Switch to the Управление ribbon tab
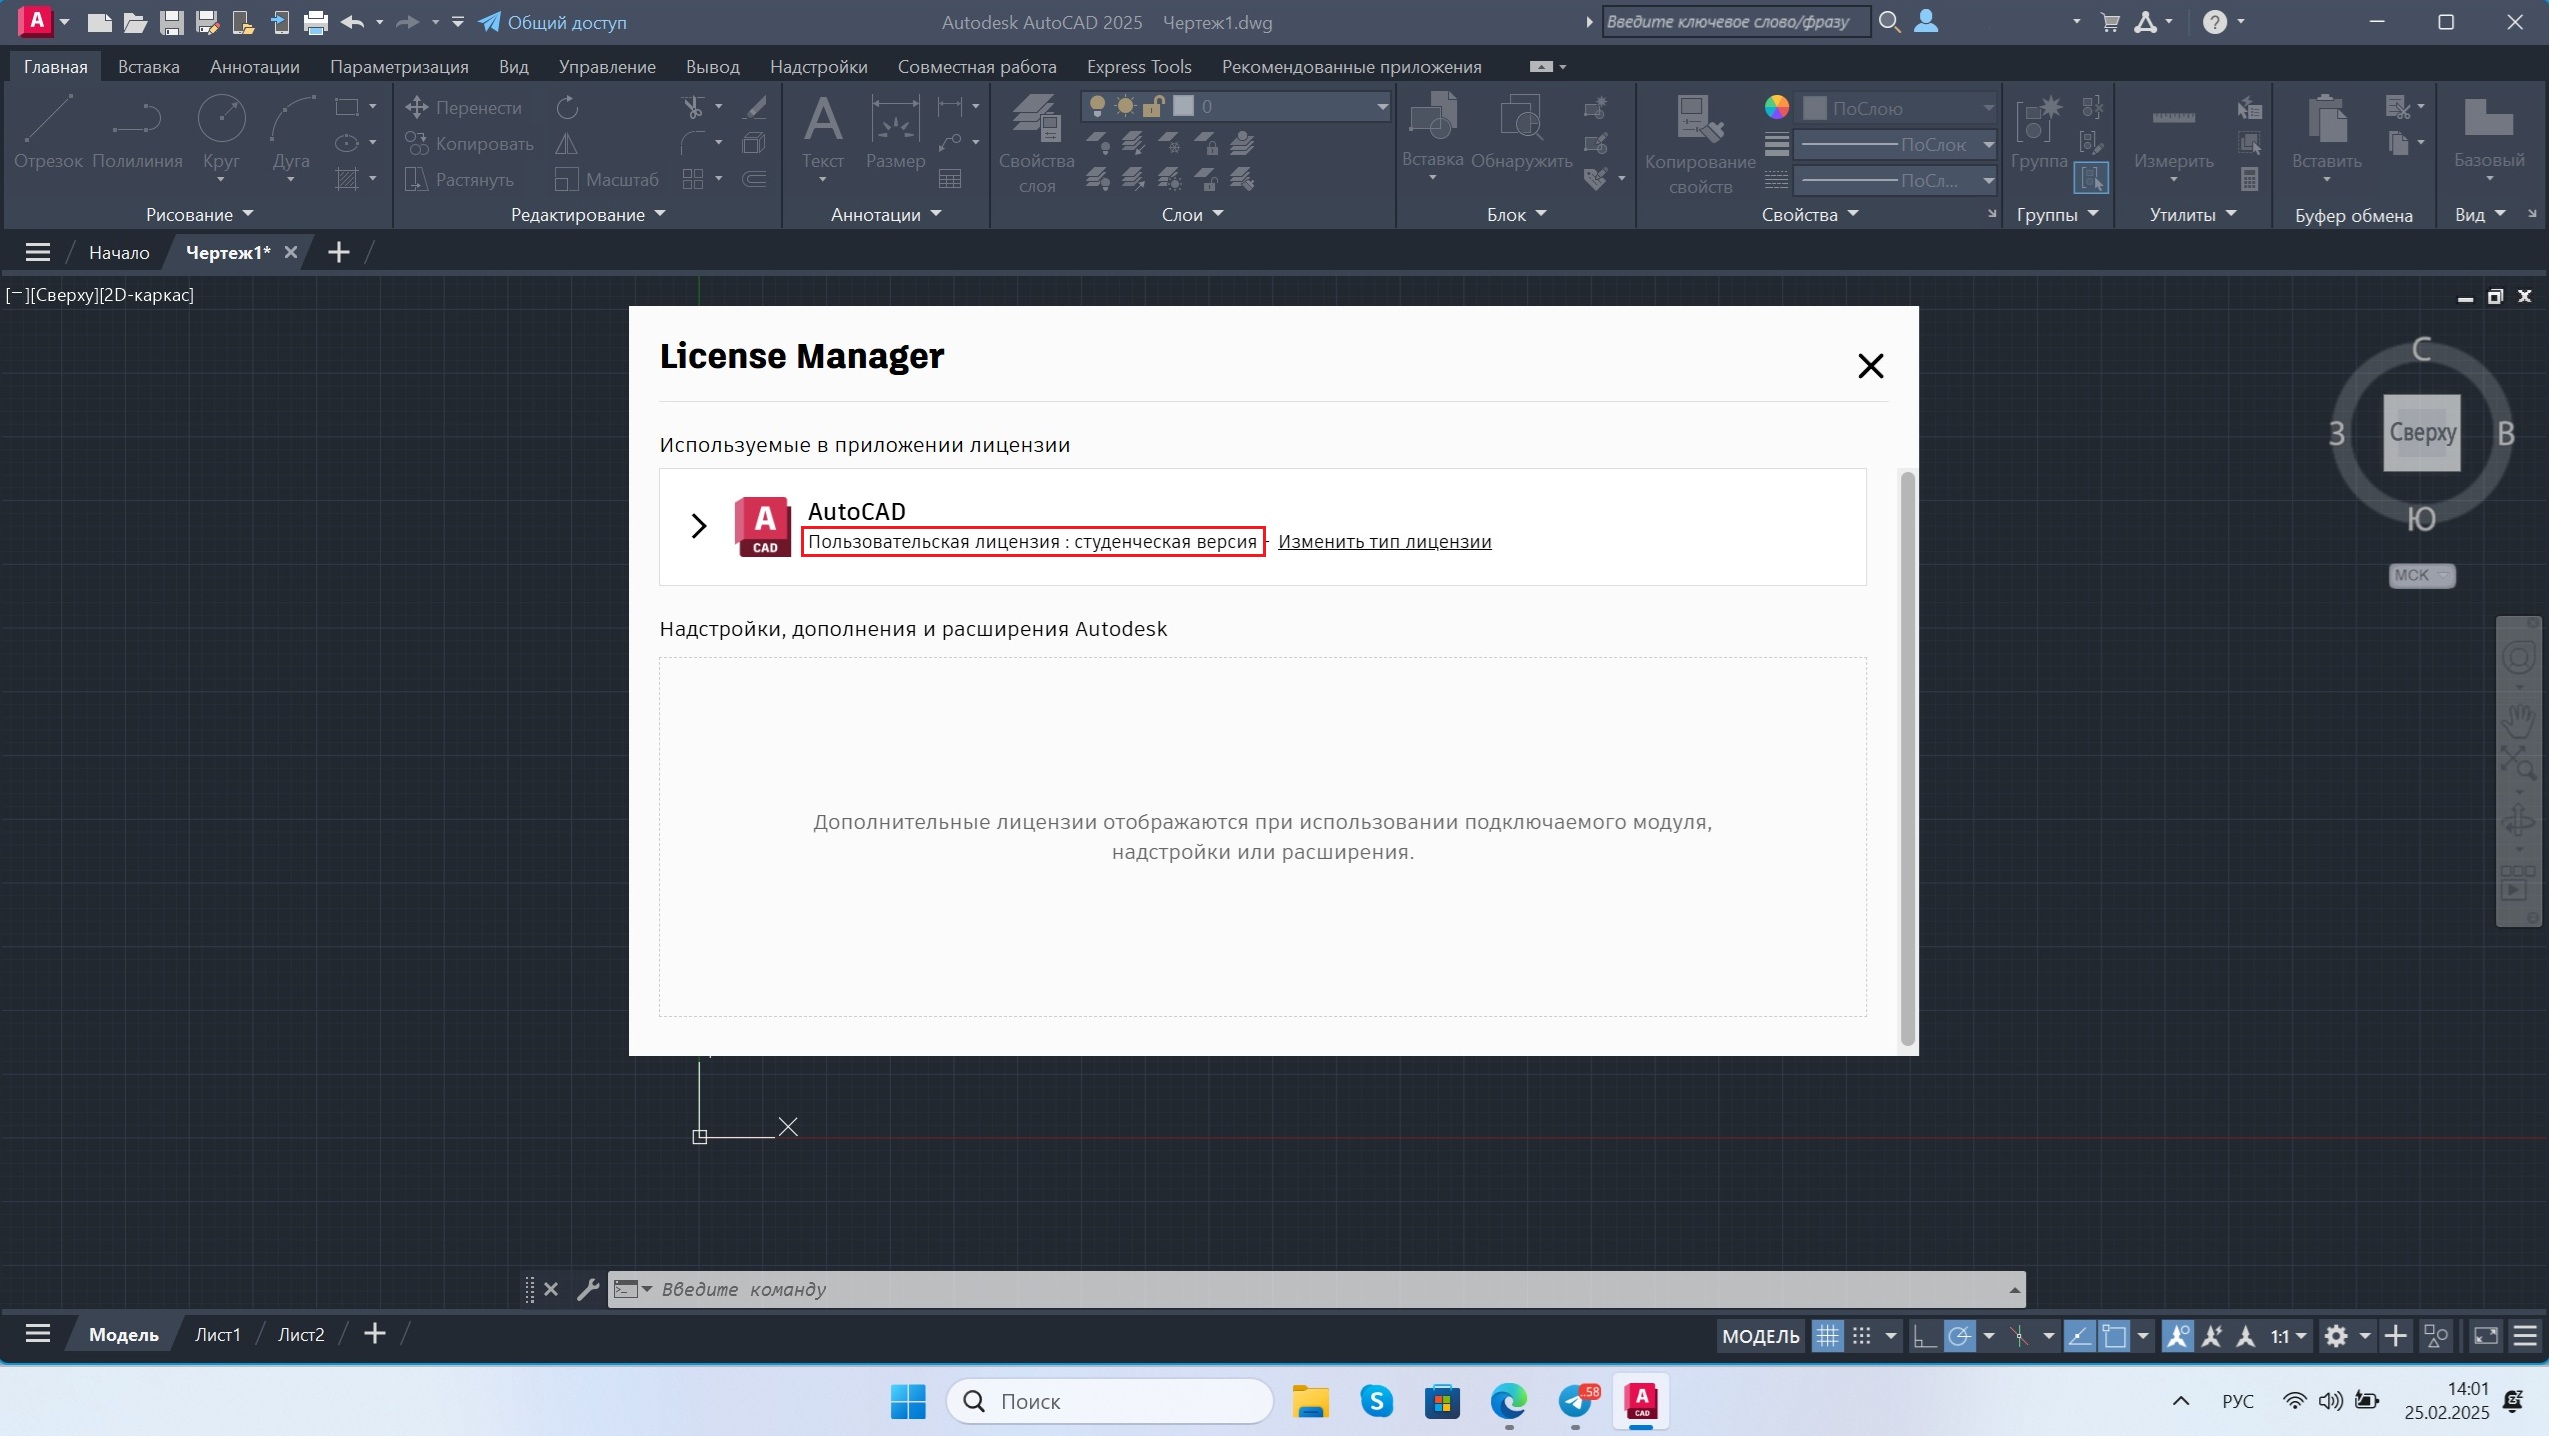Viewport: 2549px width, 1436px height. (607, 66)
